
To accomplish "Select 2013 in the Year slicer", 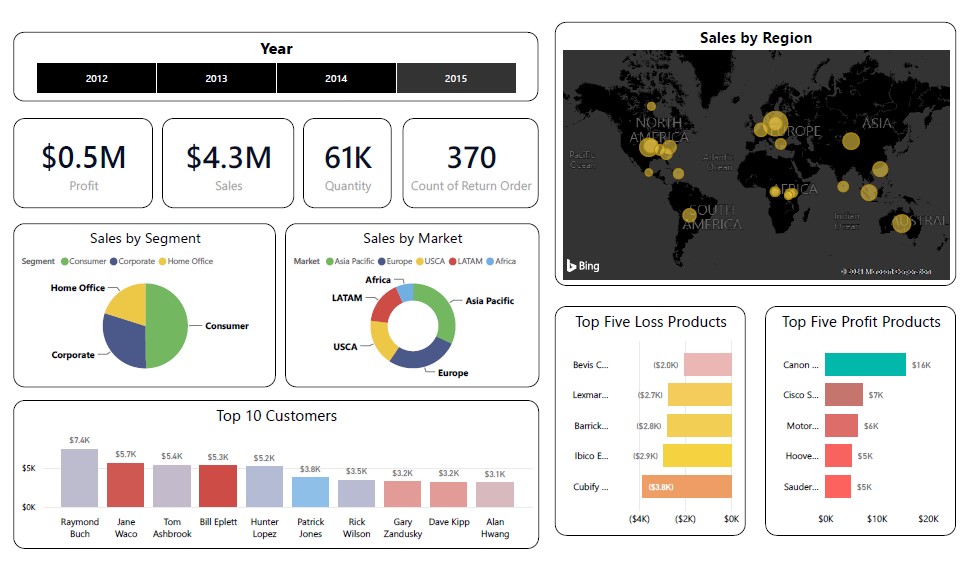I will pyautogui.click(x=216, y=78).
